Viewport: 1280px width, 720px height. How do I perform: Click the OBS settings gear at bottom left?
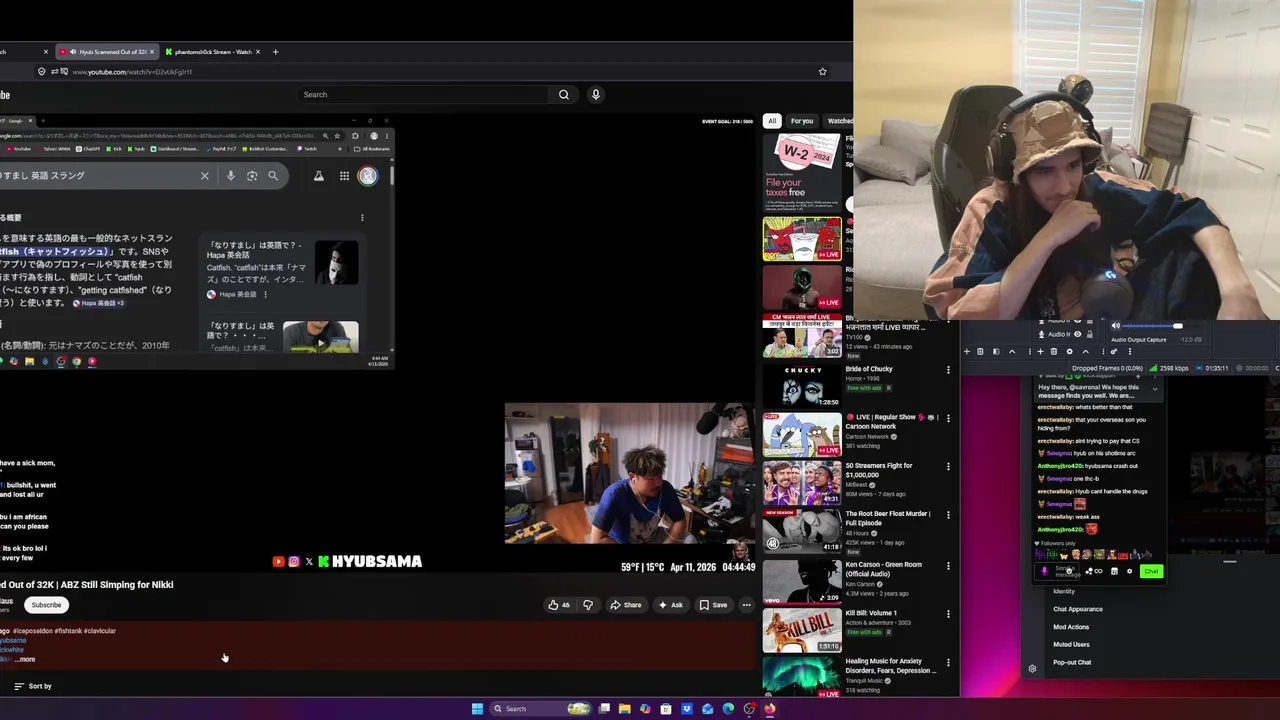pos(1032,669)
